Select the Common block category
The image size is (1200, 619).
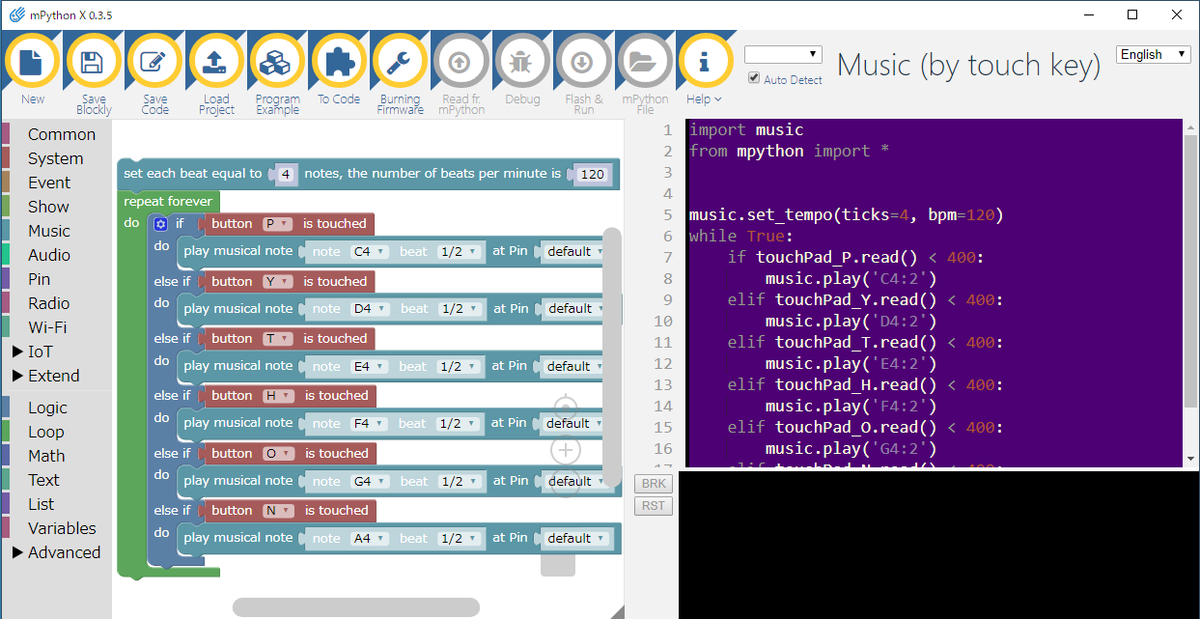point(61,134)
